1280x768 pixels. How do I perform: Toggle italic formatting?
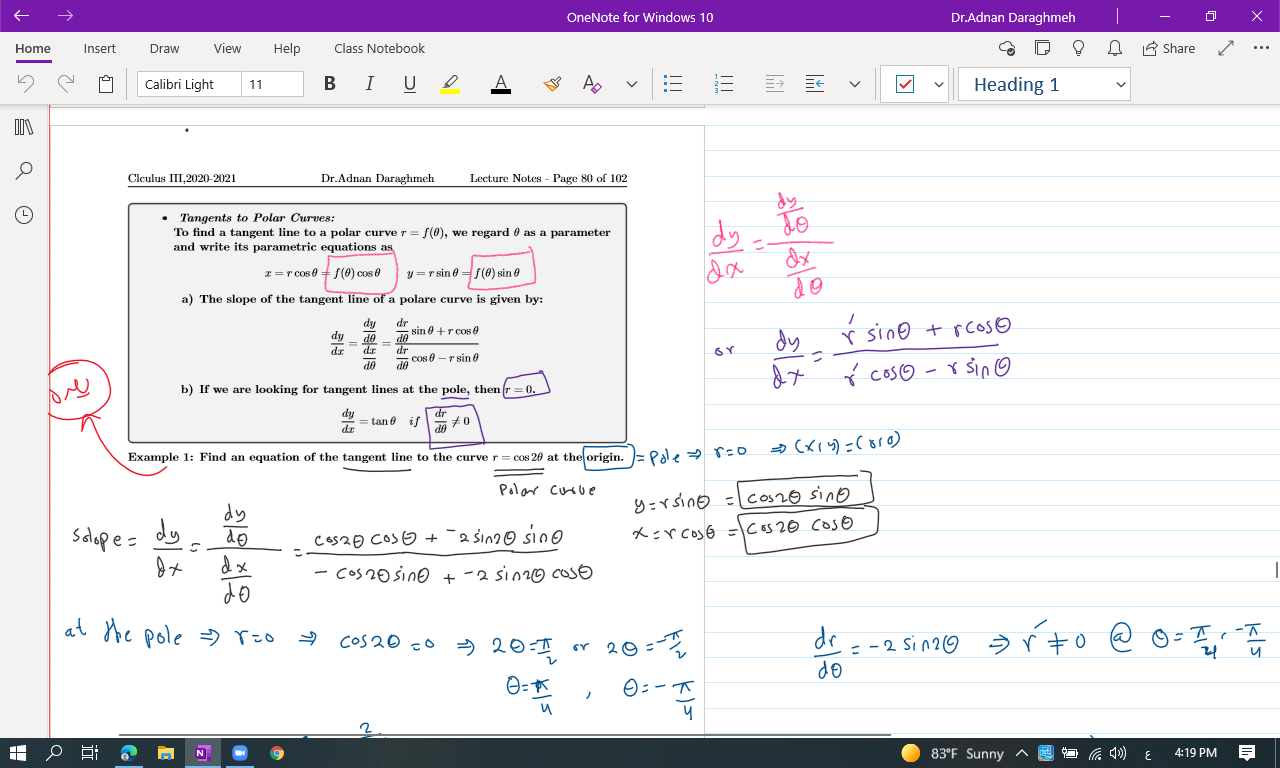coord(369,84)
